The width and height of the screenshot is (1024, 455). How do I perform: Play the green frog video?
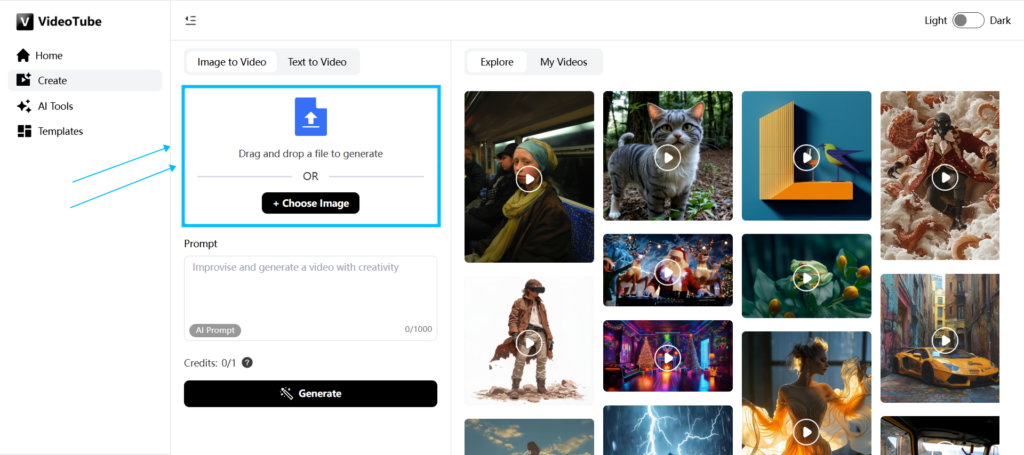click(x=807, y=277)
